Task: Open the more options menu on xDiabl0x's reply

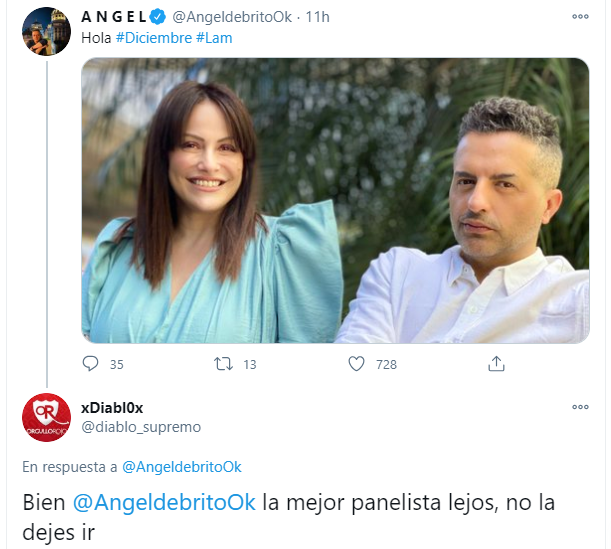Action: [580, 407]
